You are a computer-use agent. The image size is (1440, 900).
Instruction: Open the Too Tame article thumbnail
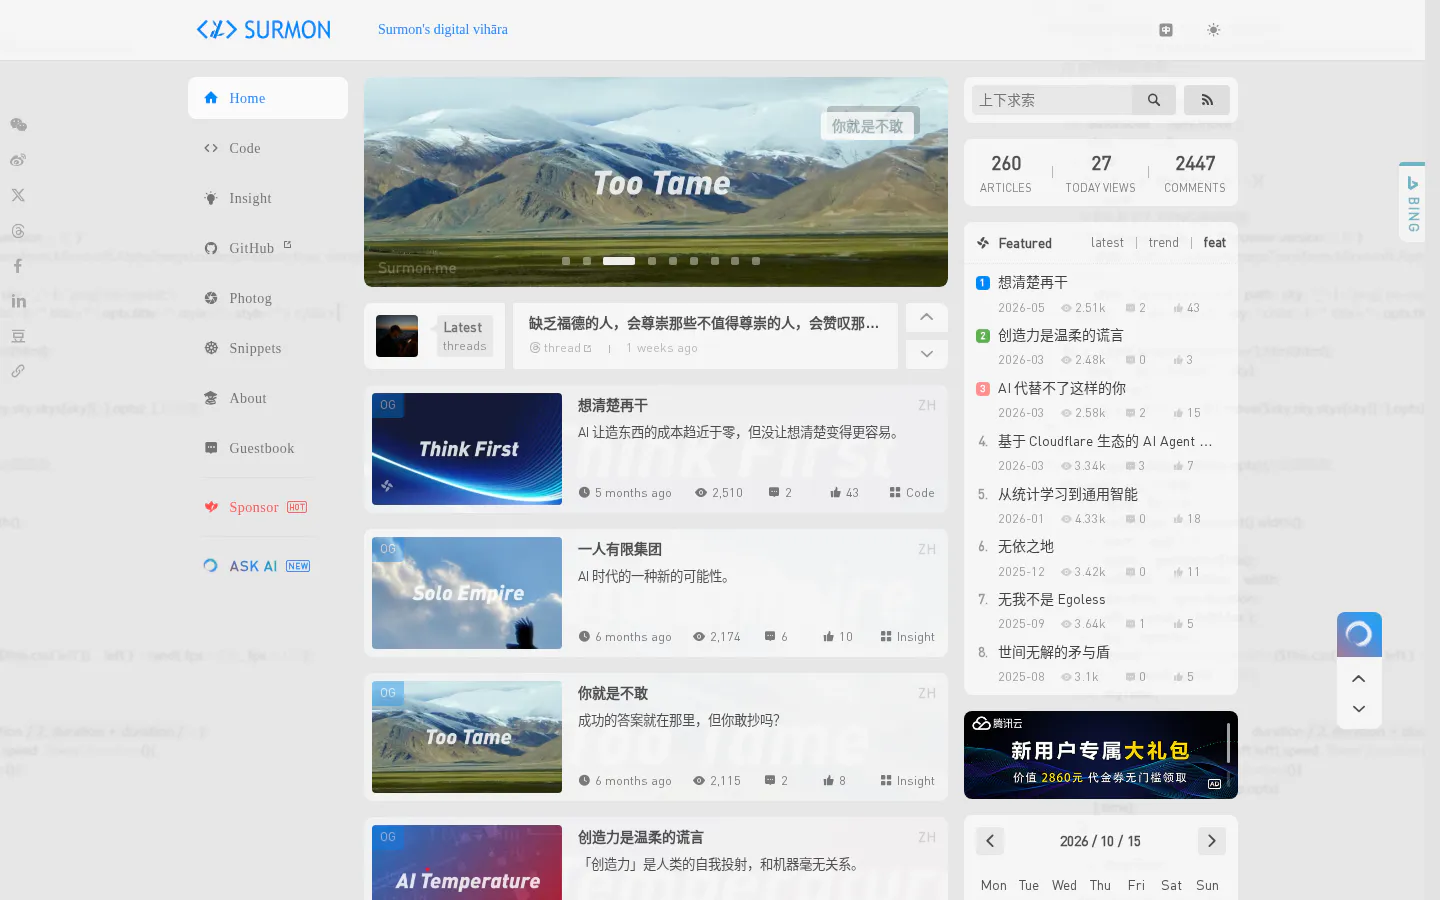point(467,737)
